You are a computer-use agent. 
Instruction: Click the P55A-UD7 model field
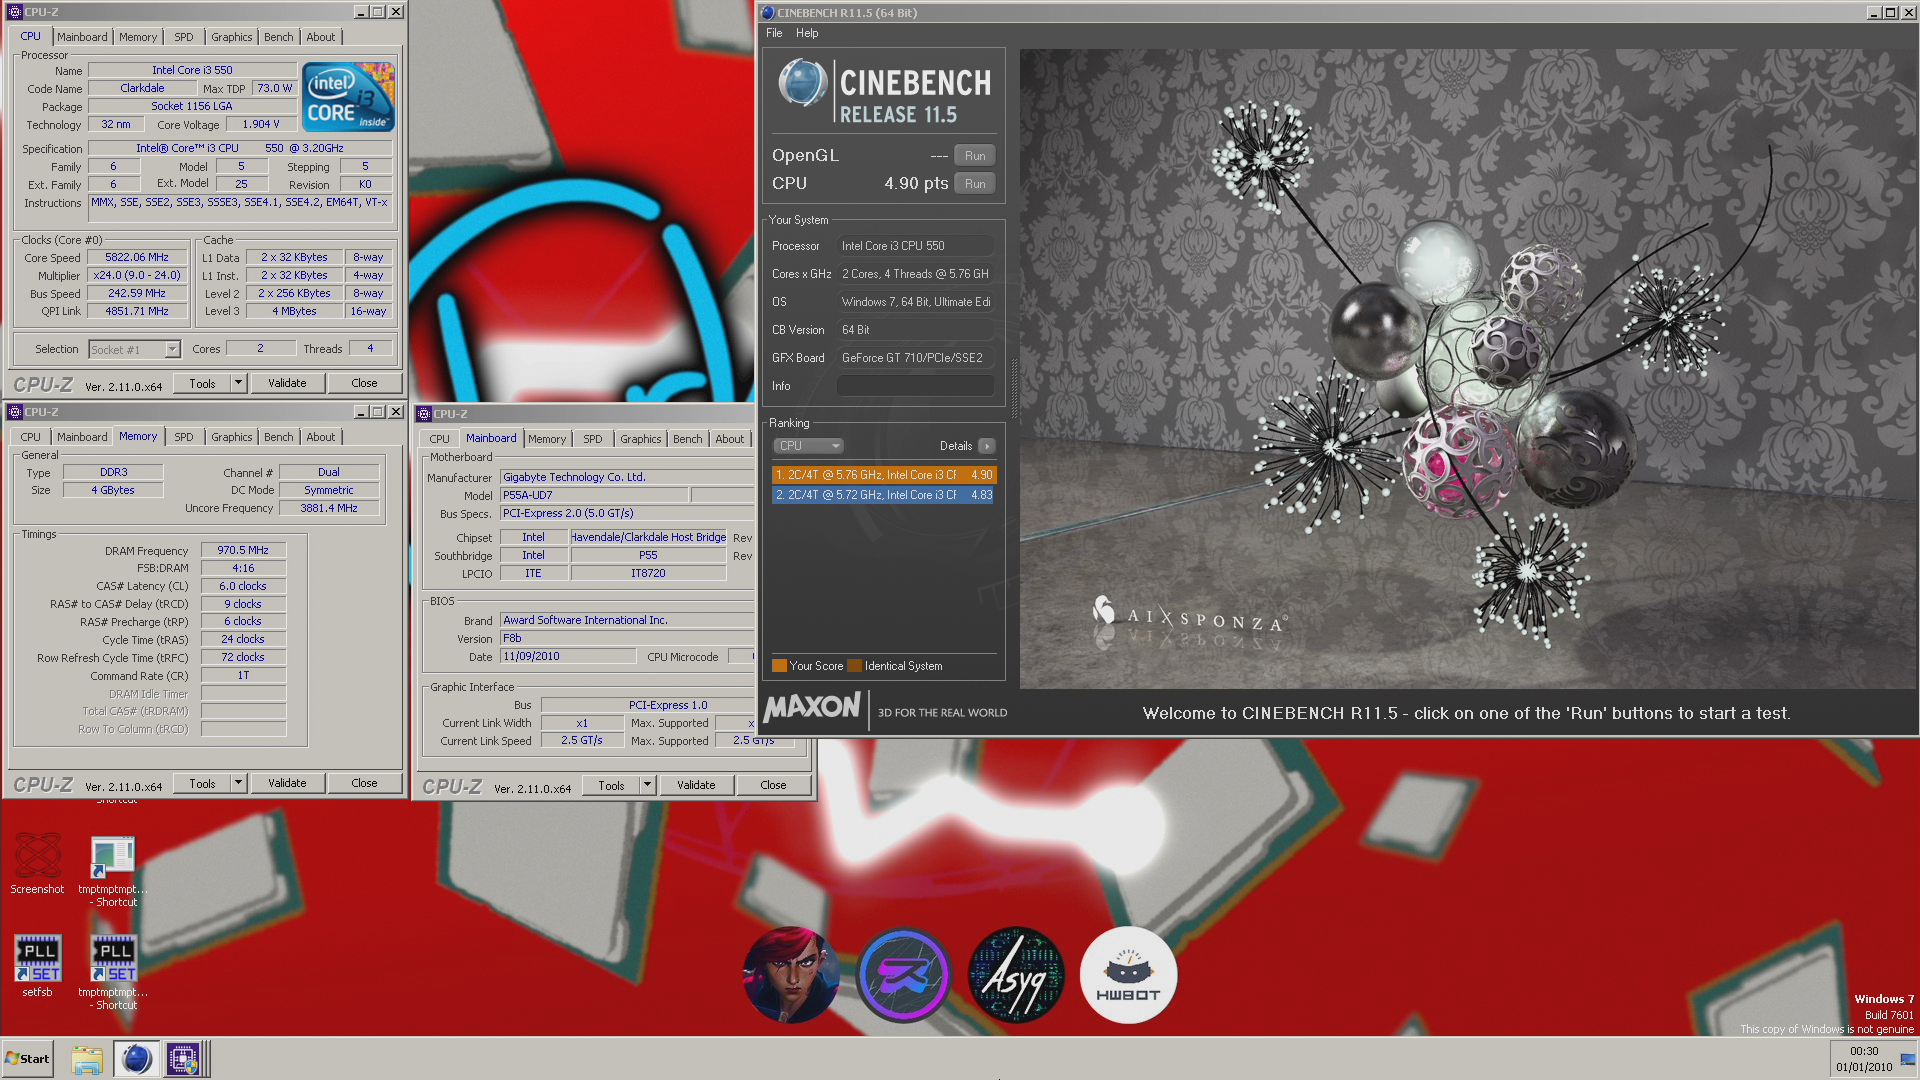click(x=593, y=496)
